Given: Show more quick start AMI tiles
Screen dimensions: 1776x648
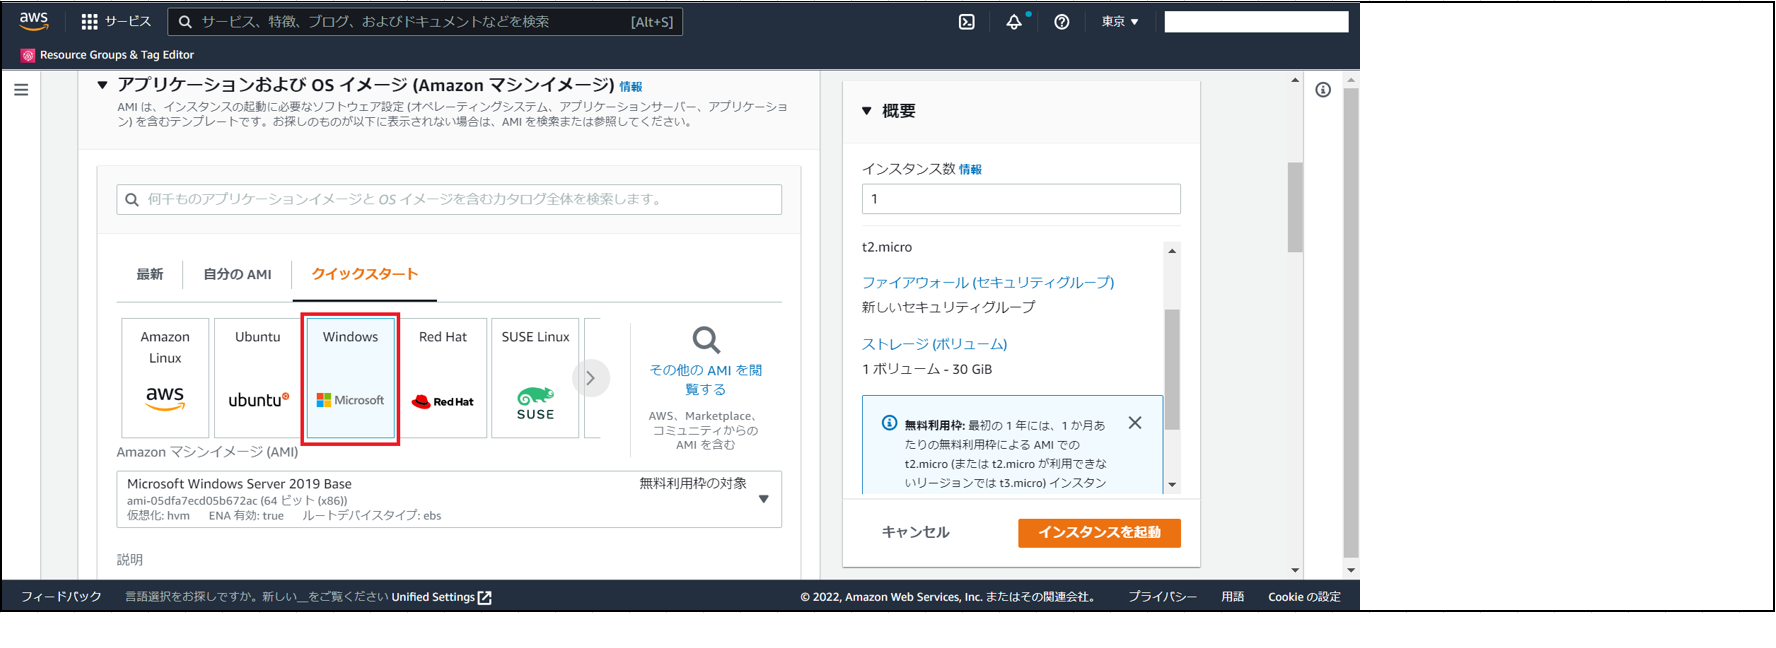Looking at the screenshot, I should point(591,378).
